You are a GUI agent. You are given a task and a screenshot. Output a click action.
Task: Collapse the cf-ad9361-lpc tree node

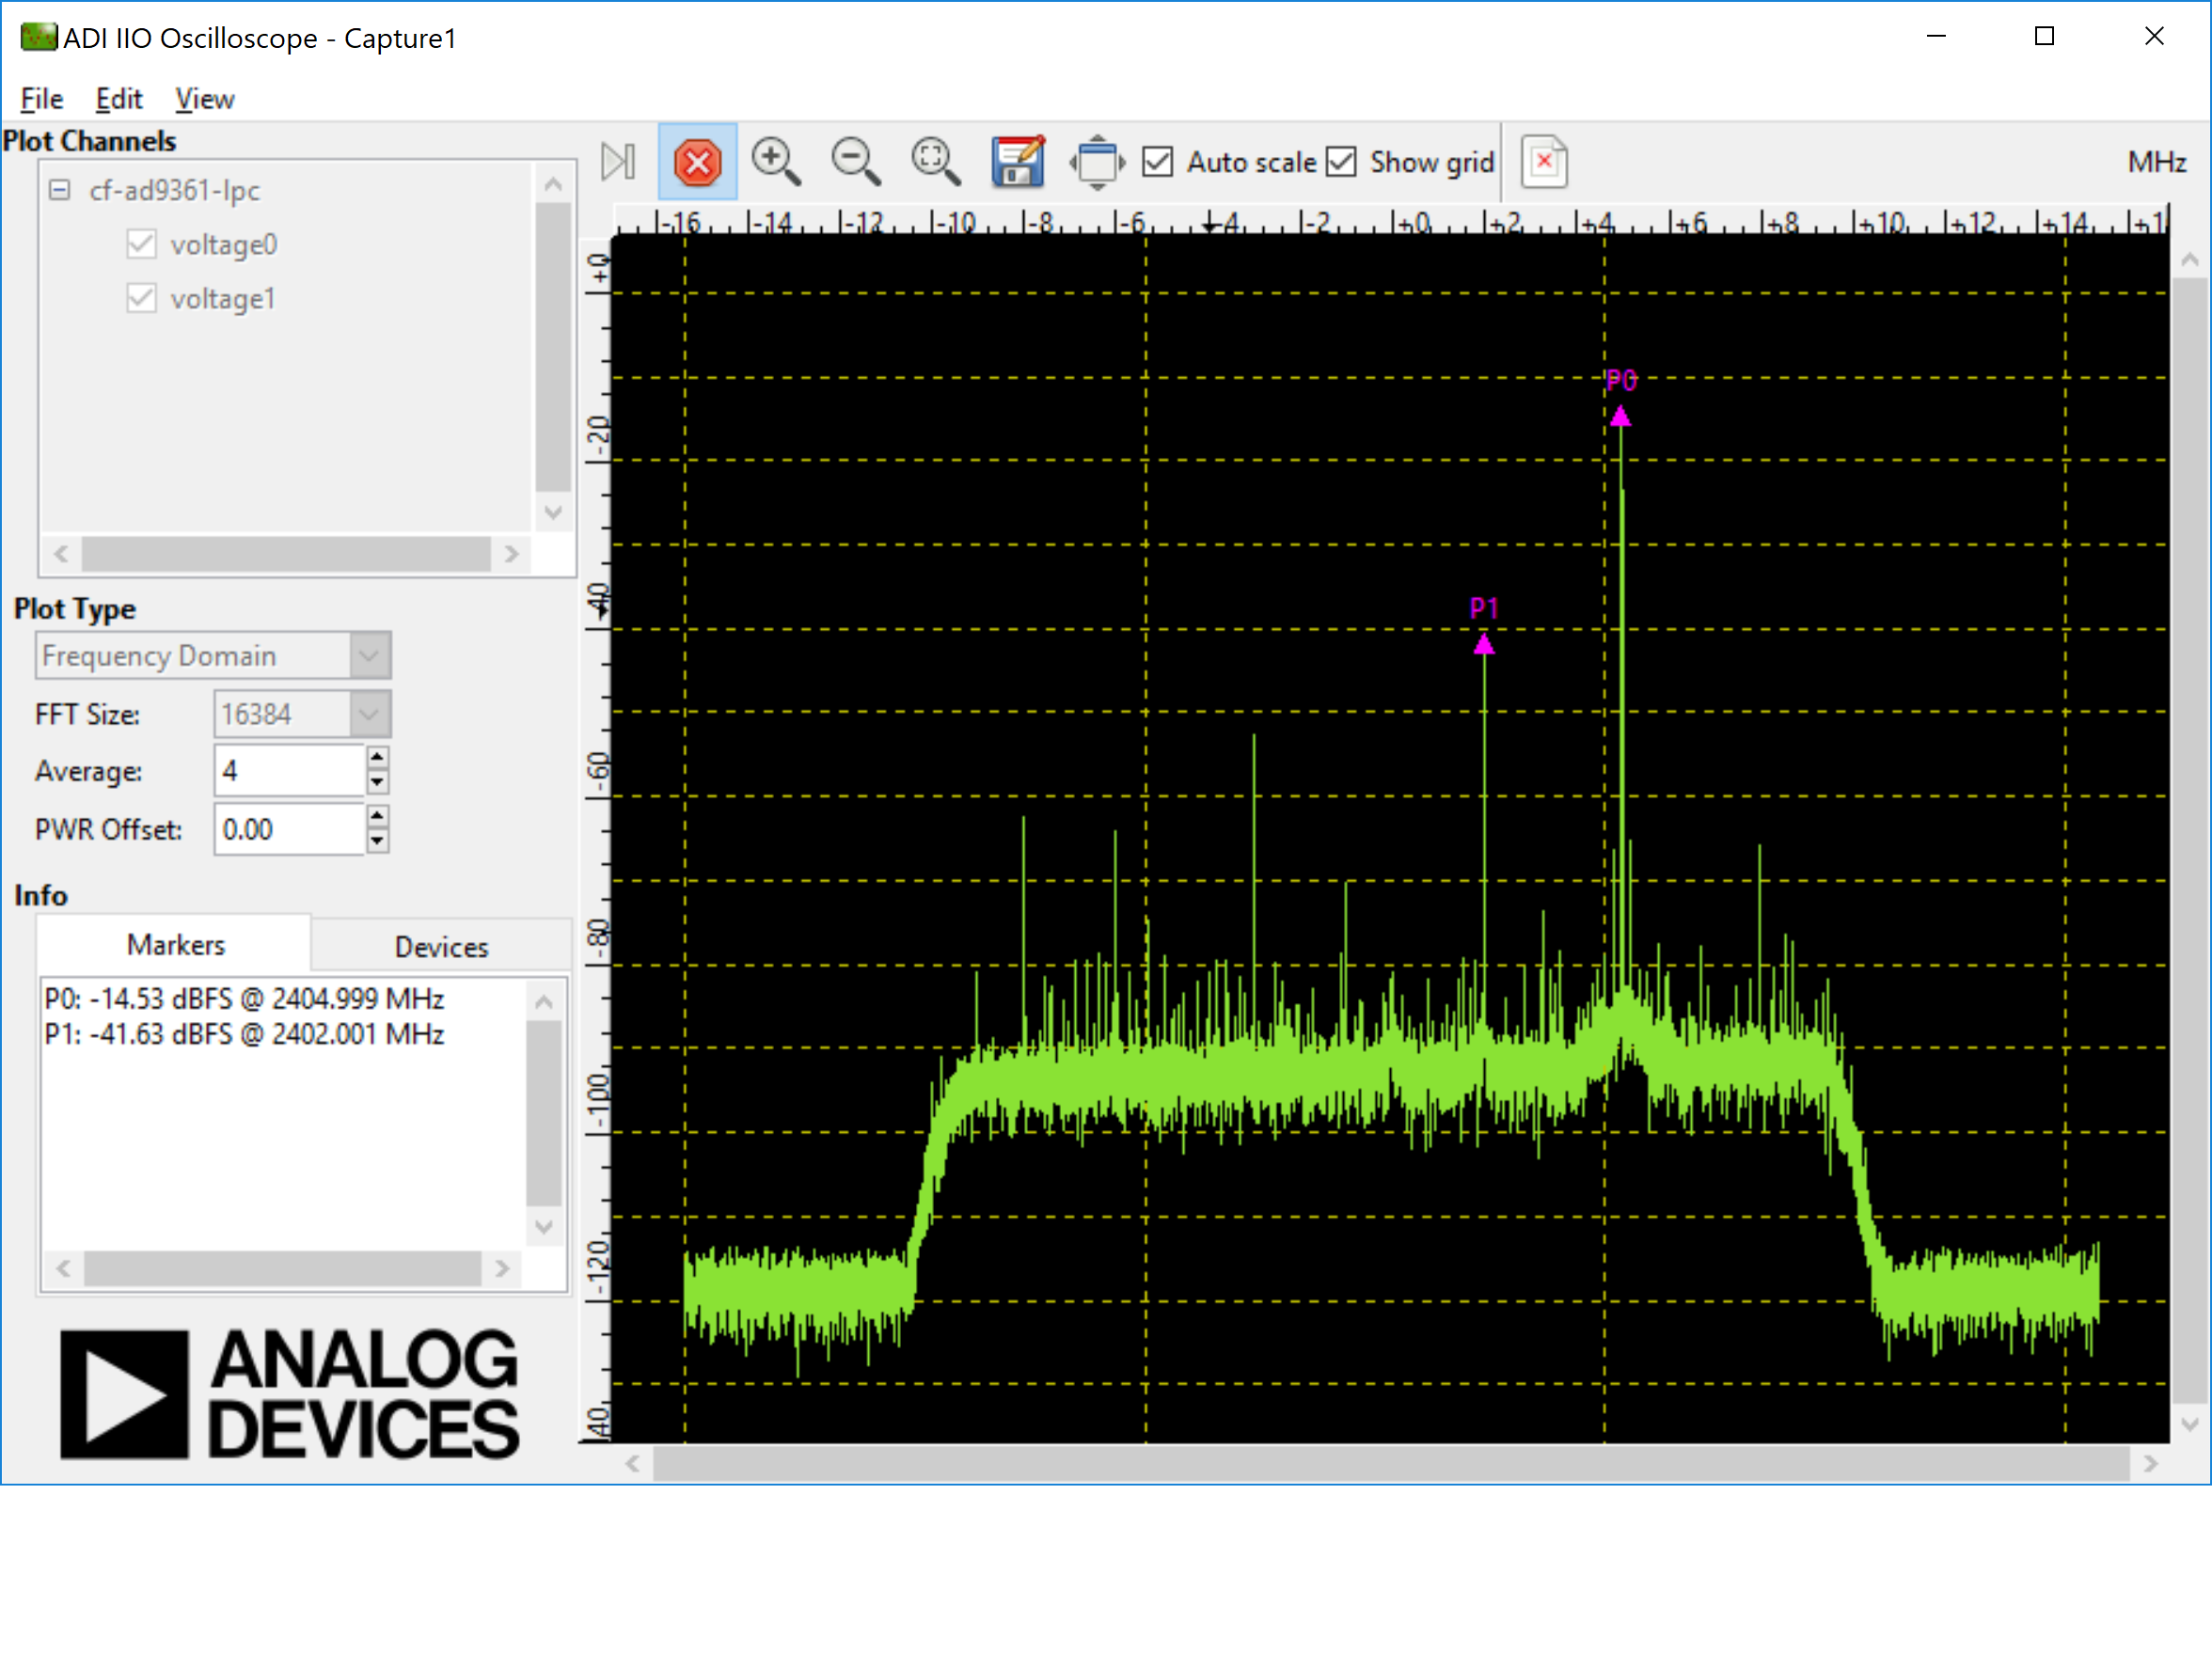(60, 190)
